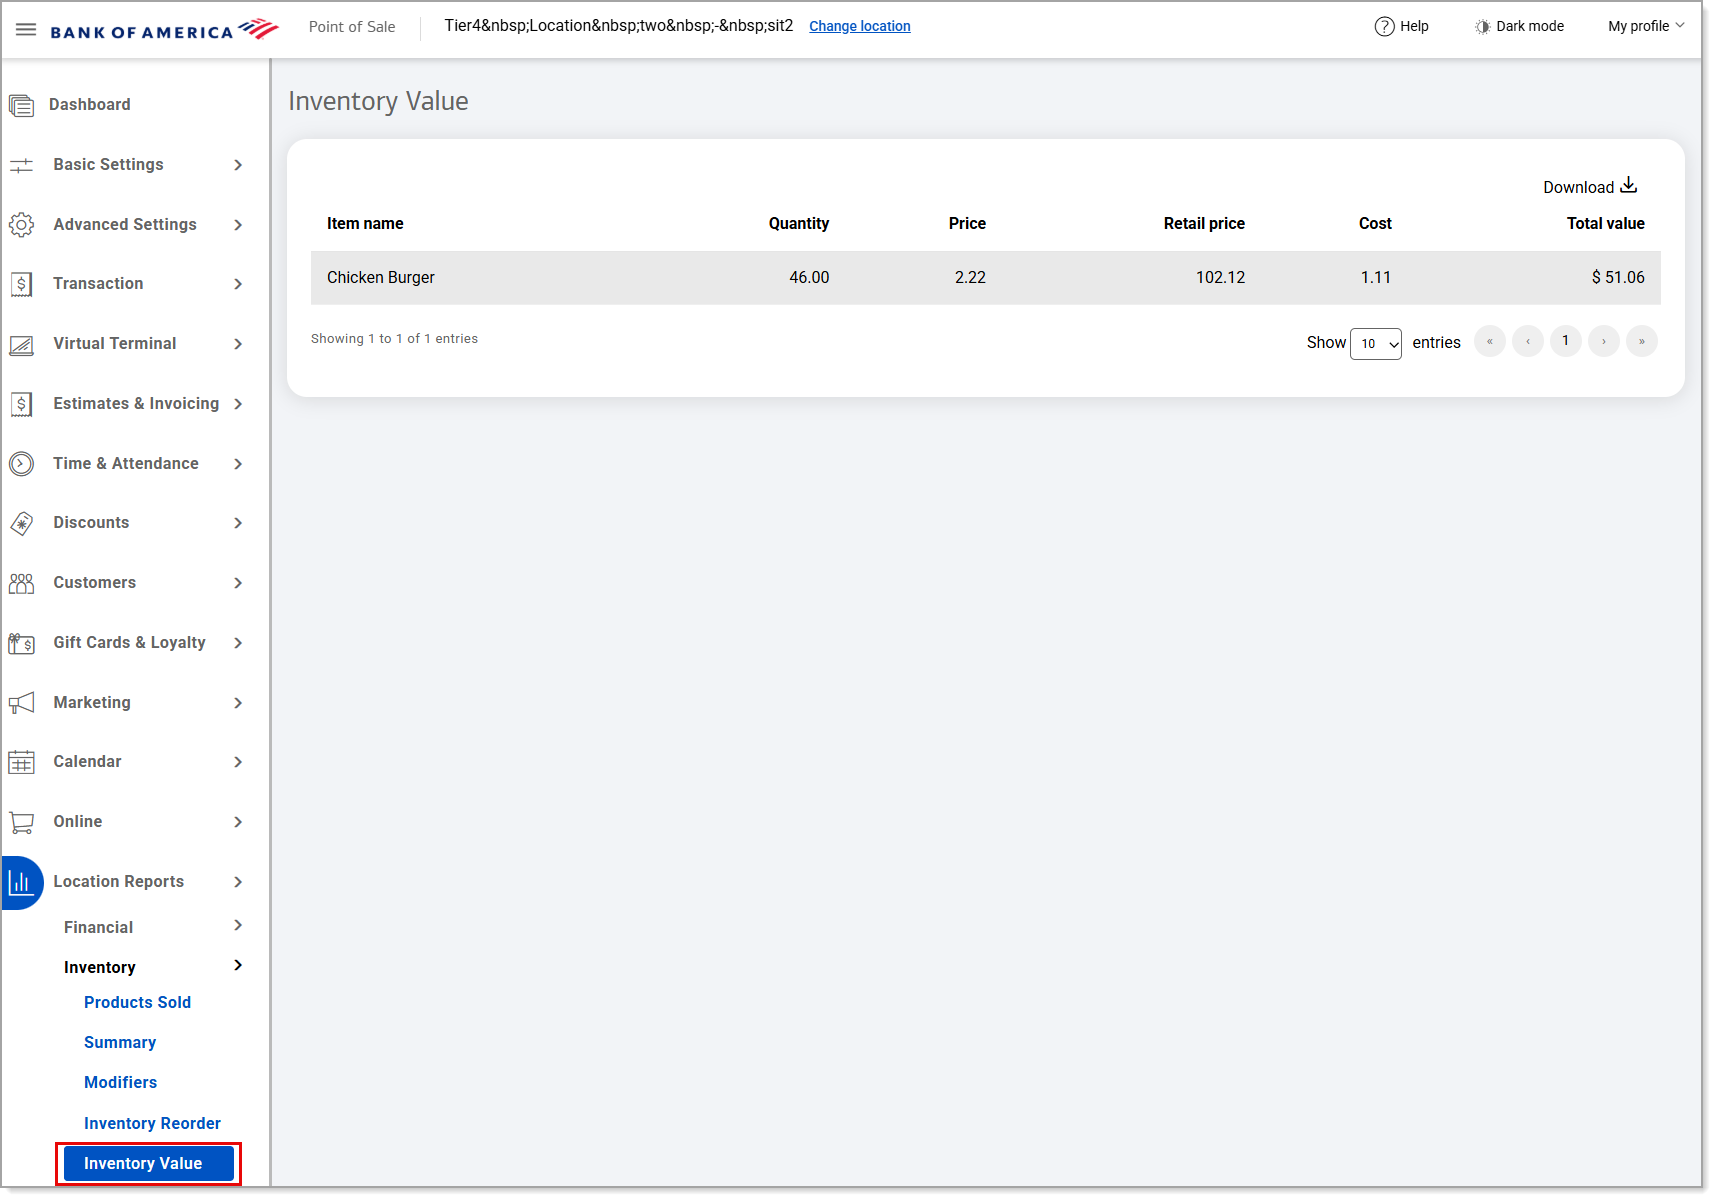This screenshot has width=1715, height=1200.
Task: Click the Marketing megaphone icon
Action: [x=21, y=703]
